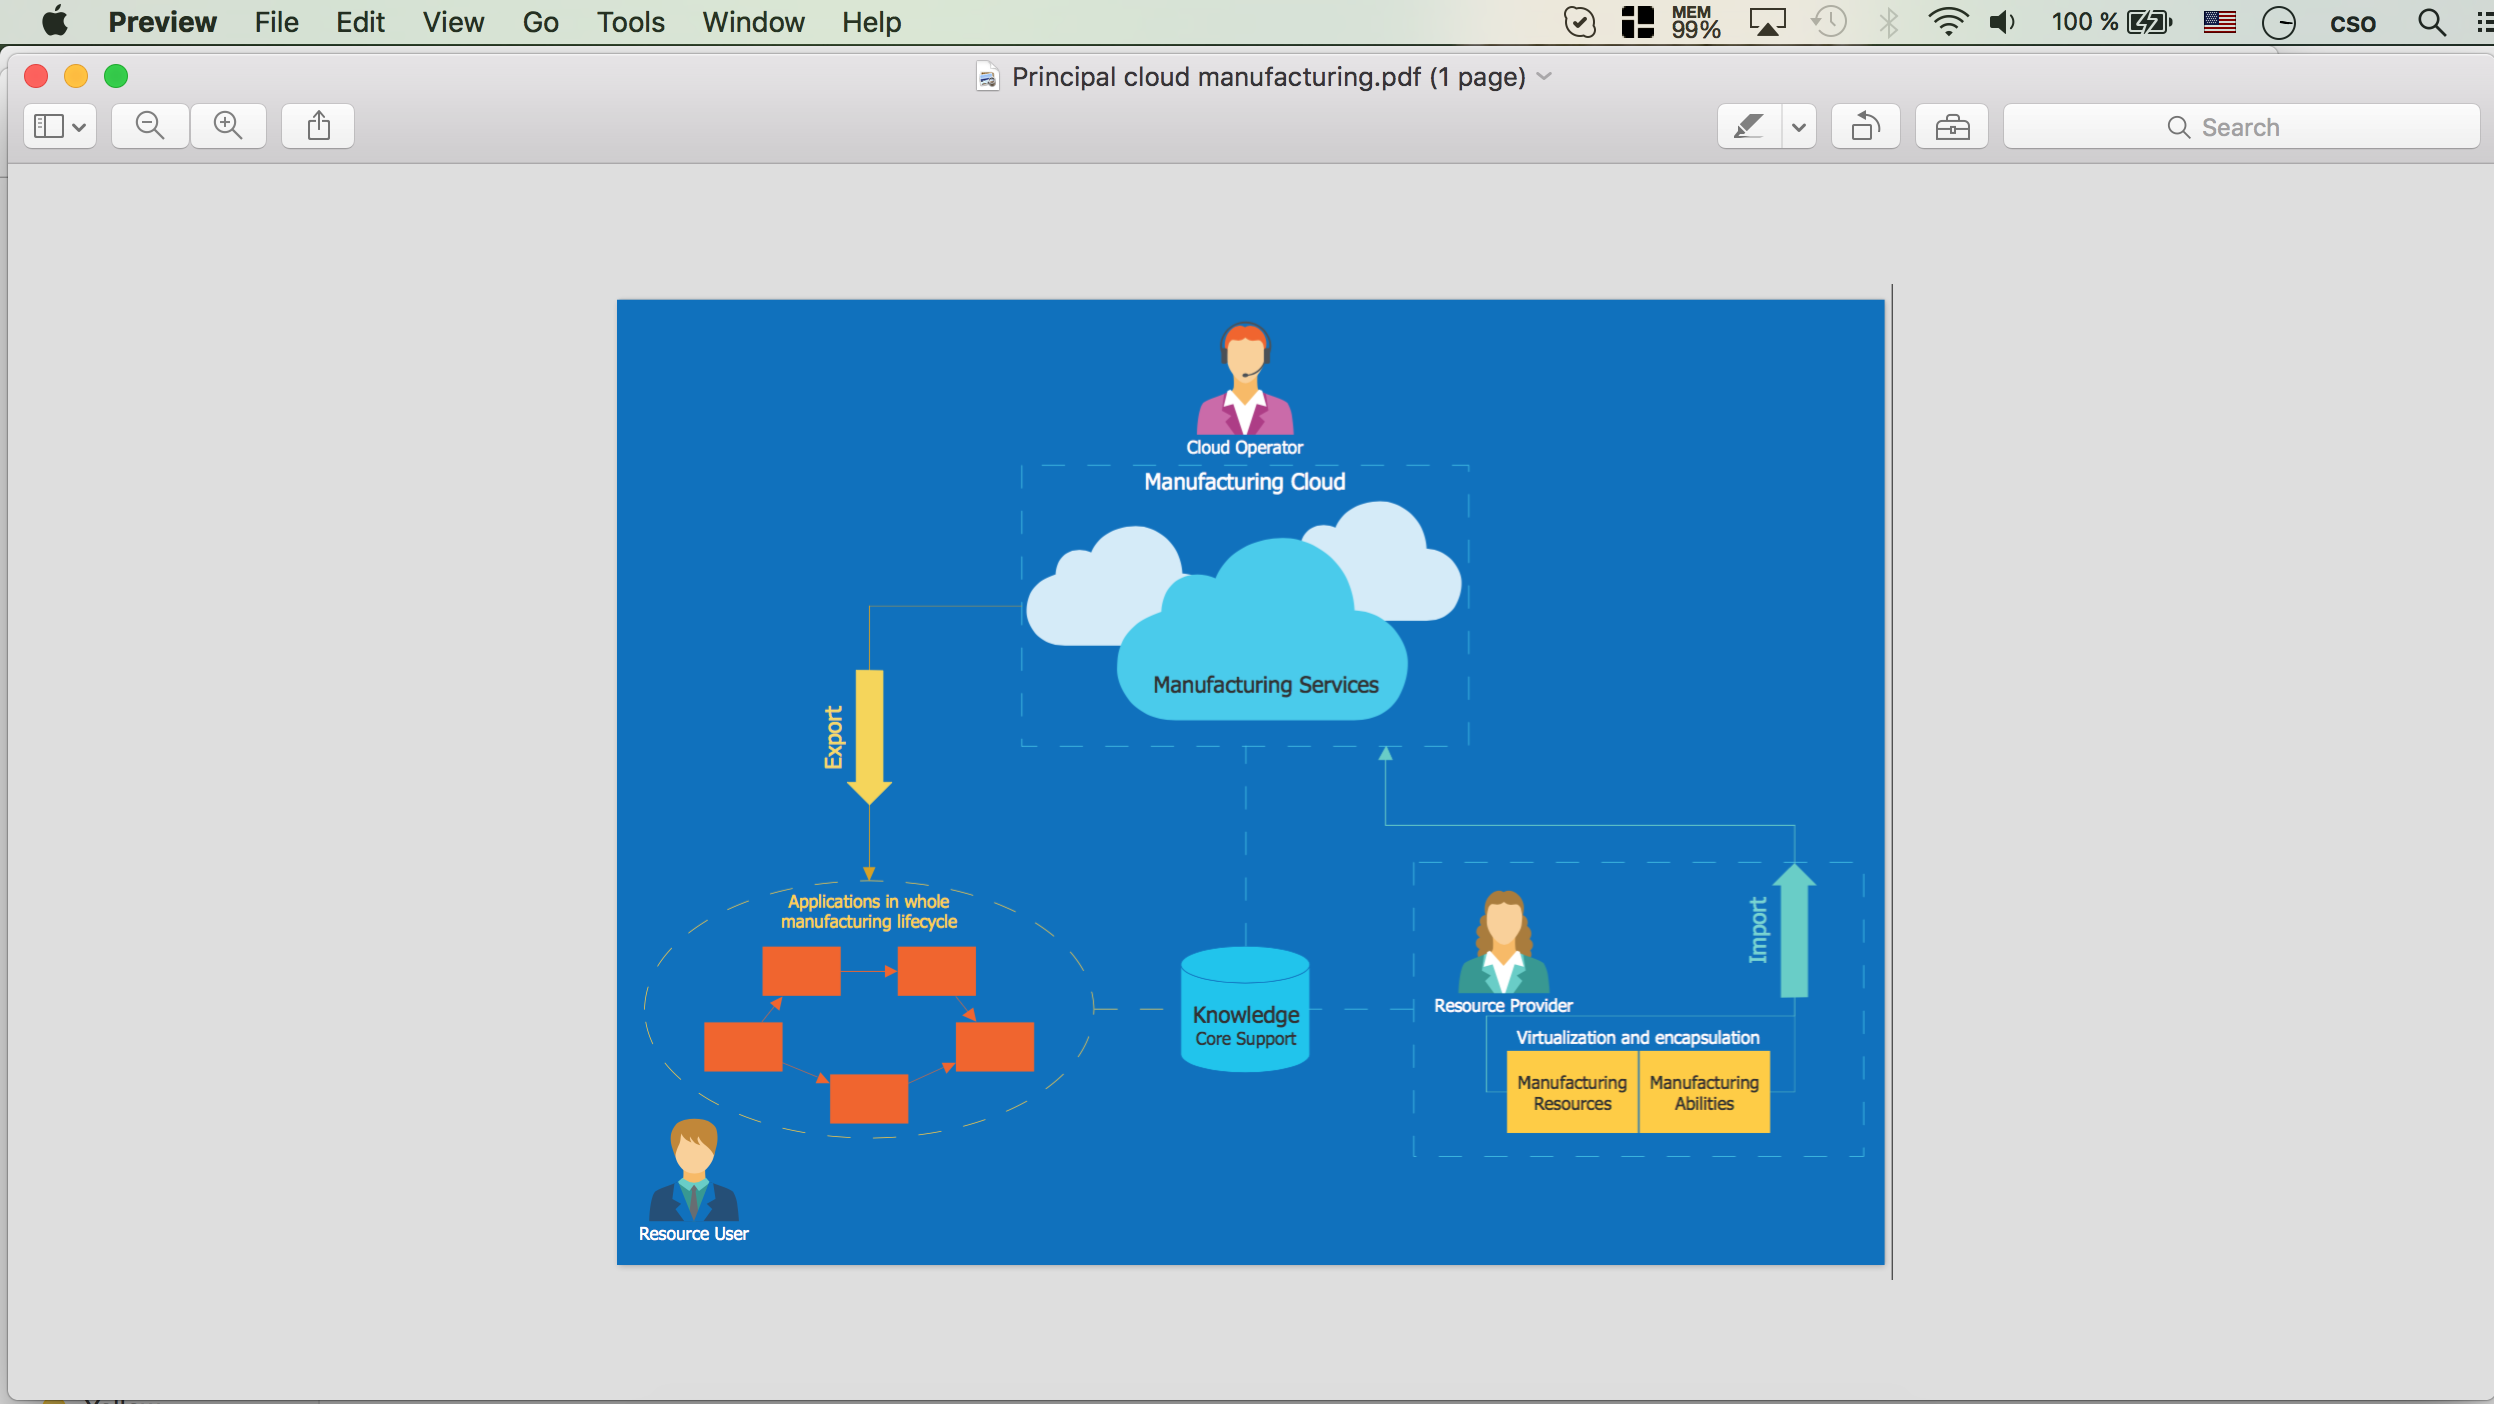Click the Manufacturing Resources yellow box
The width and height of the screenshot is (2494, 1404).
coord(1572,1093)
